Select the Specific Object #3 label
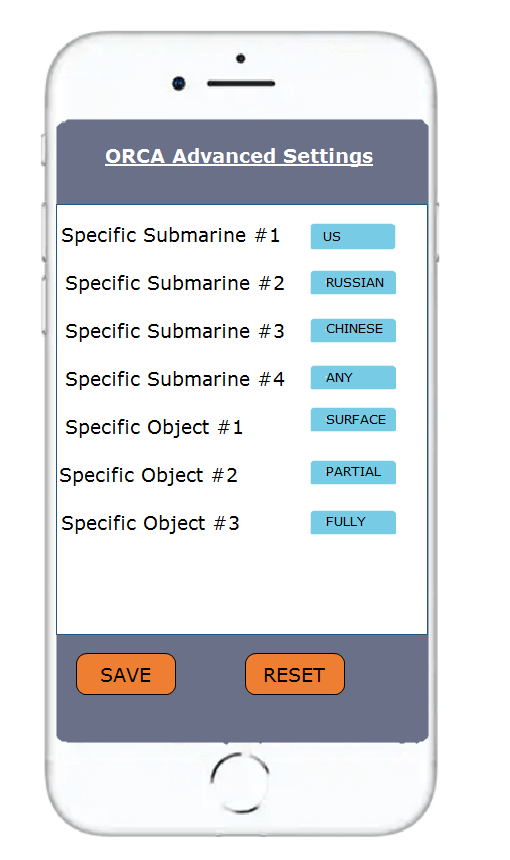Viewport: 510px width, 860px height. (150, 523)
